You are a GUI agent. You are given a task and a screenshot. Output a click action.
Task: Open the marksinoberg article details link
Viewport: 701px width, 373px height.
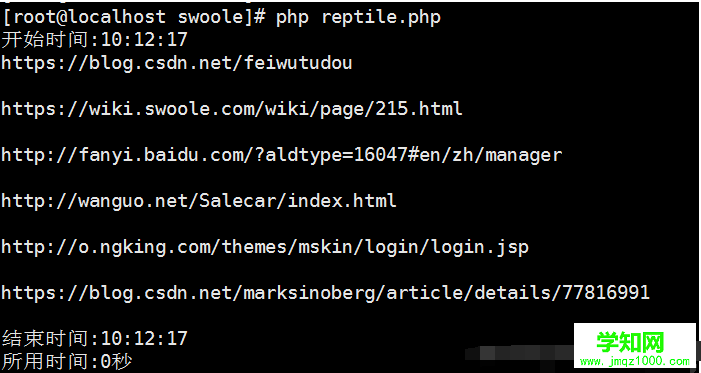click(325, 293)
